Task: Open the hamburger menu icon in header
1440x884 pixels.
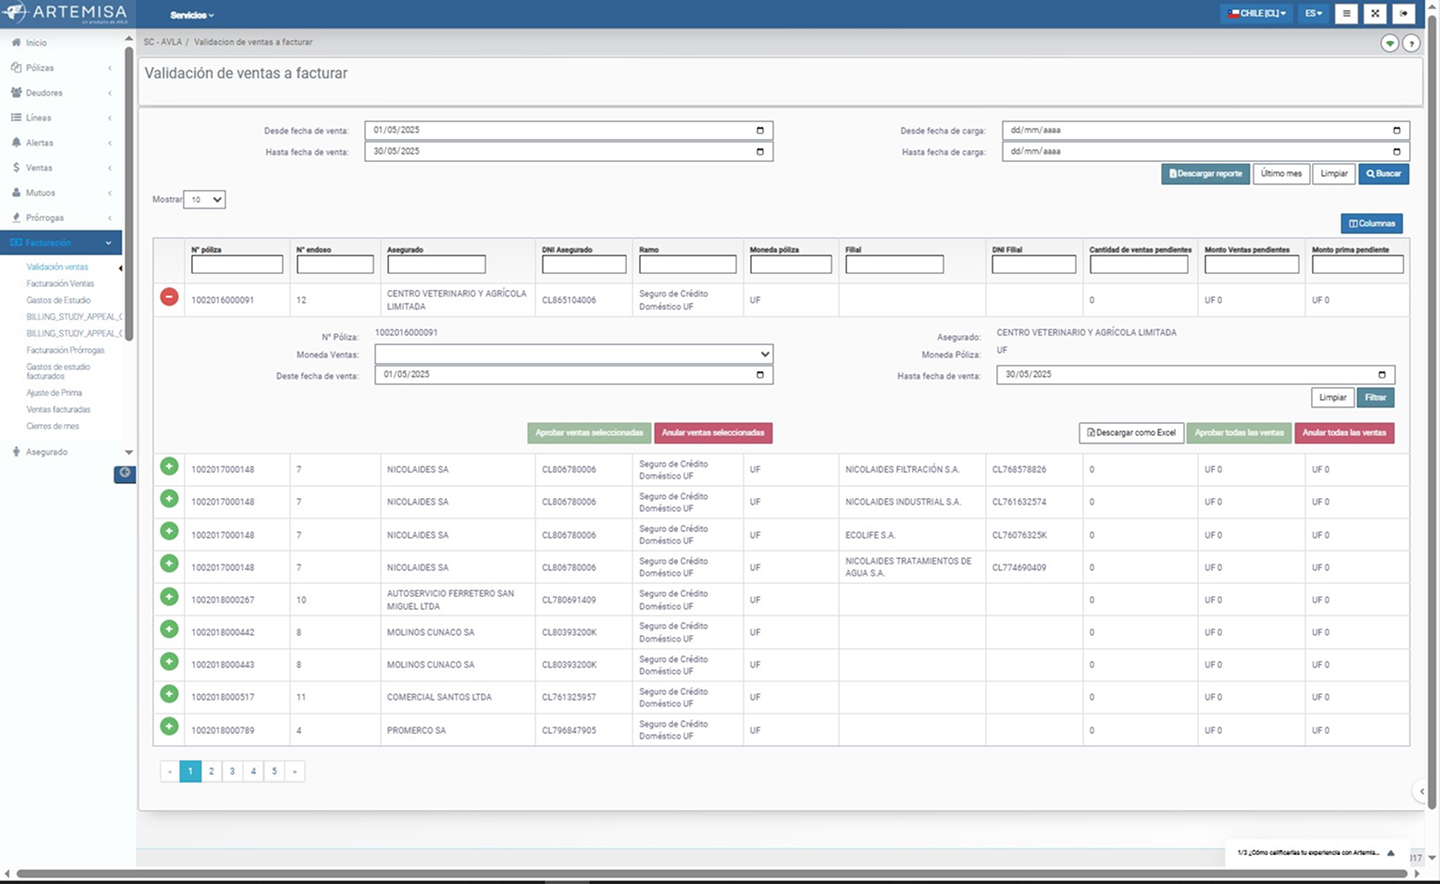Action: (x=1346, y=14)
